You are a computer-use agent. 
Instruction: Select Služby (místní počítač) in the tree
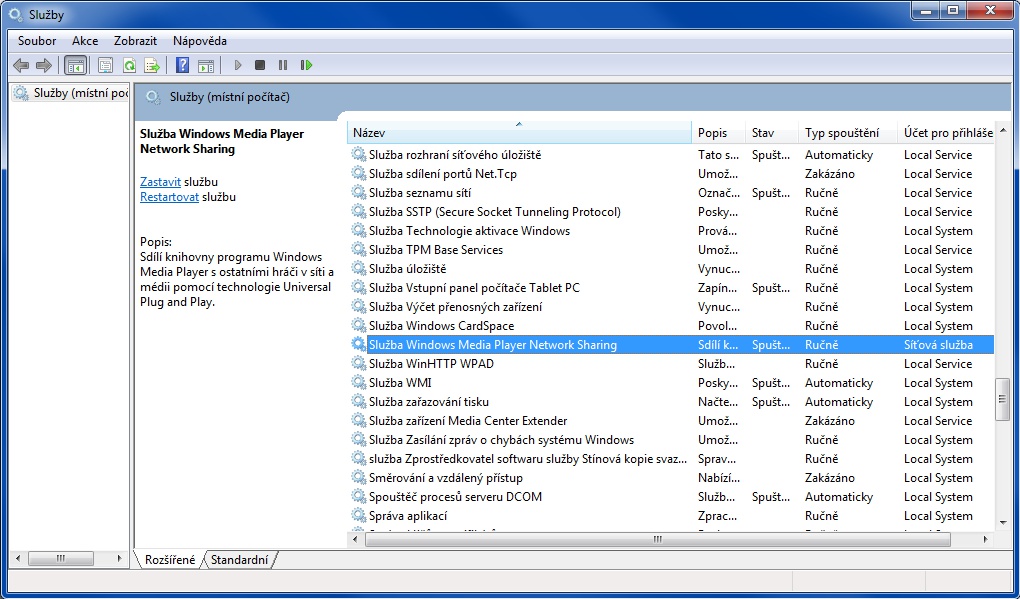click(72, 93)
